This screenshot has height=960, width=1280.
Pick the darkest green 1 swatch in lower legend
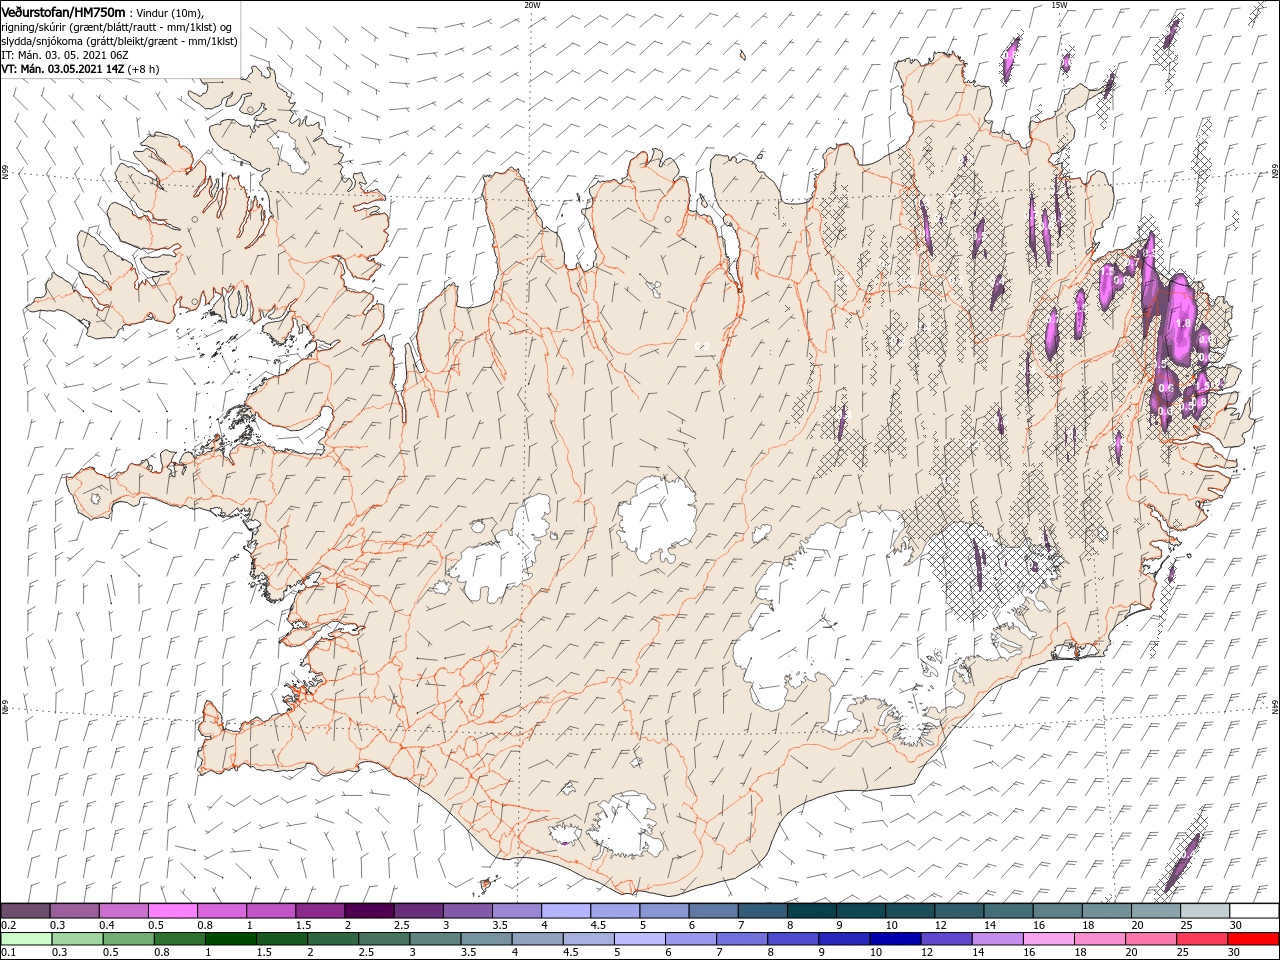230,939
